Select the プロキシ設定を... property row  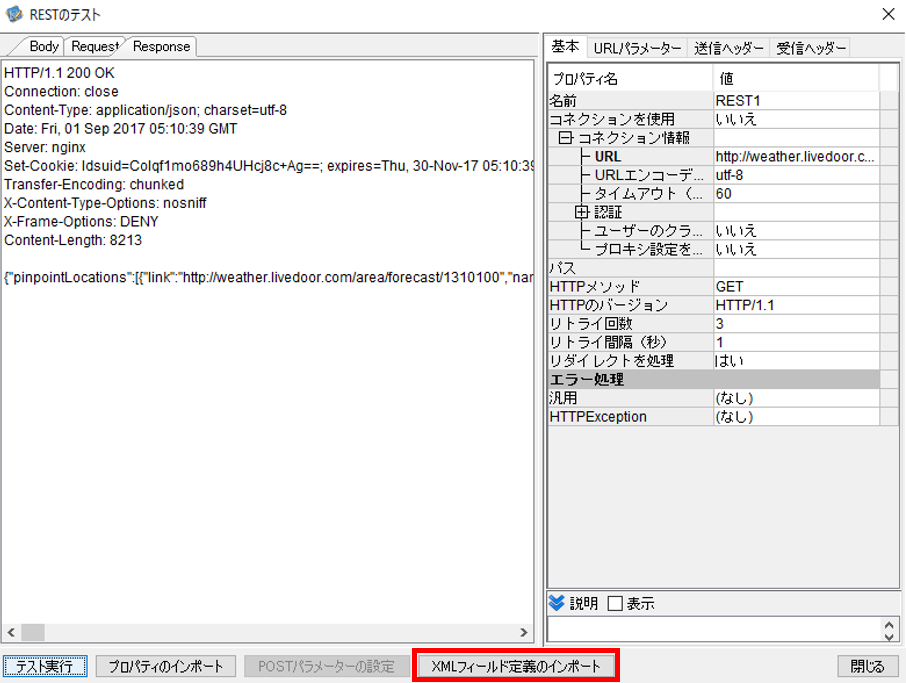714,249
